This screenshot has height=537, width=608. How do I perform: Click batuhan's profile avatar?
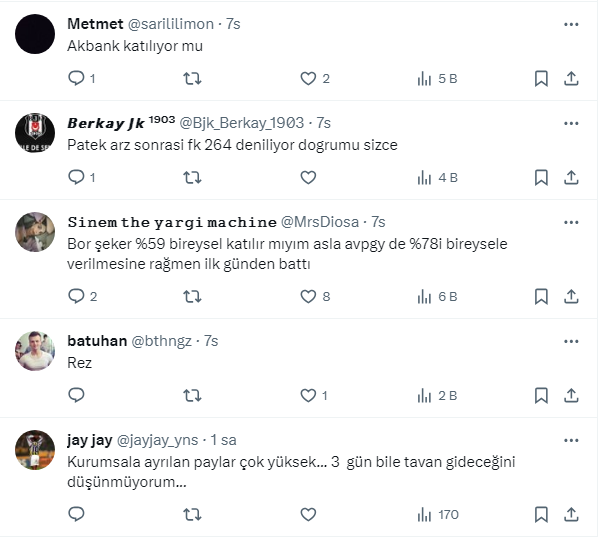tap(35, 350)
